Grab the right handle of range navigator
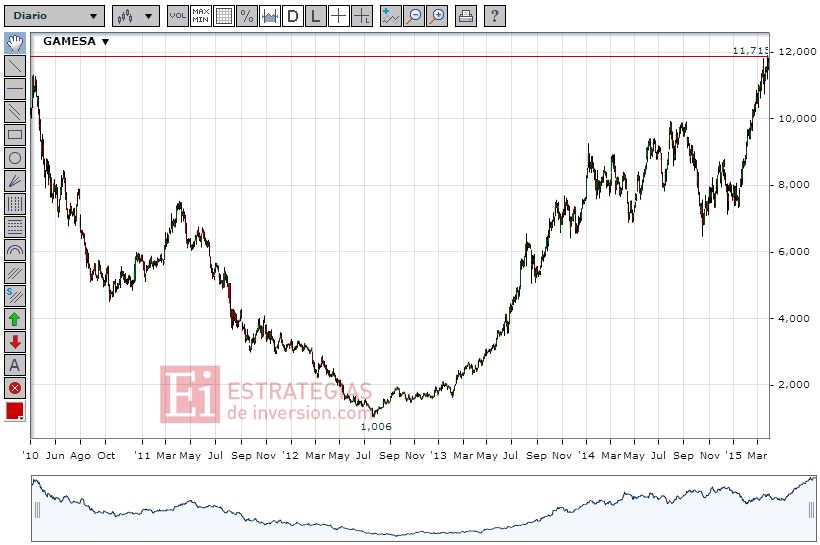Viewport: 820px width, 545px height. [811, 509]
